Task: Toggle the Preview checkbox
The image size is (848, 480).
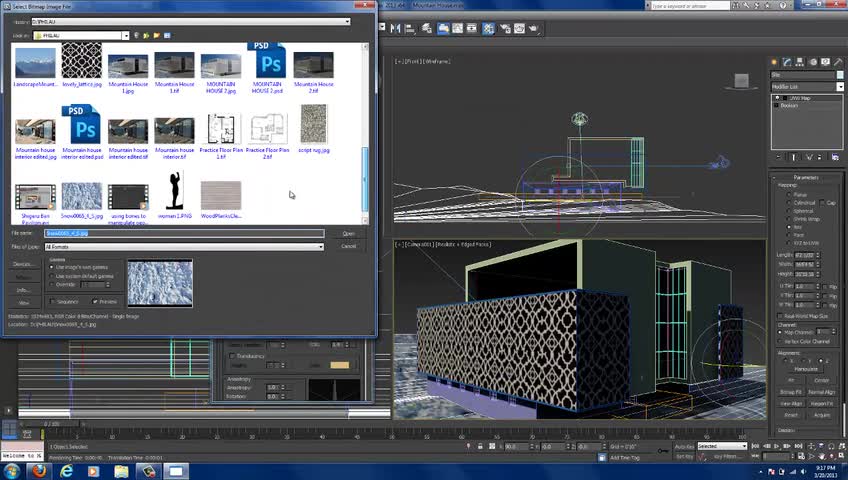Action: (x=96, y=301)
